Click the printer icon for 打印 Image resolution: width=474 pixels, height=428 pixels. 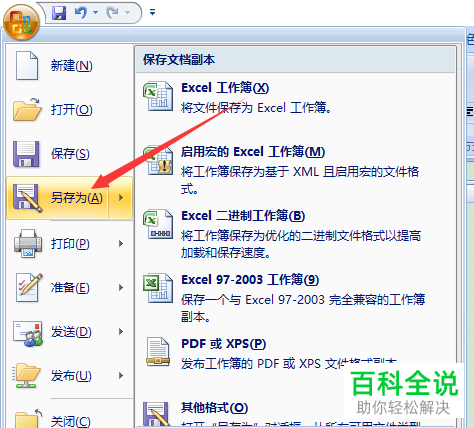point(28,243)
